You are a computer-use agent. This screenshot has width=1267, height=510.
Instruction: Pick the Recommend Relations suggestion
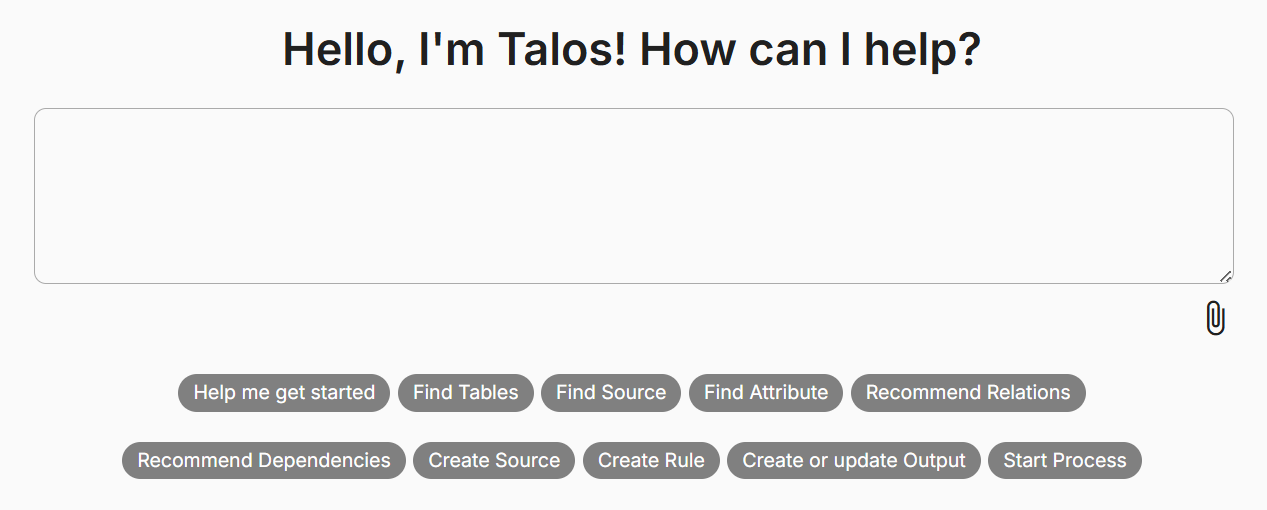pyautogui.click(x=968, y=393)
